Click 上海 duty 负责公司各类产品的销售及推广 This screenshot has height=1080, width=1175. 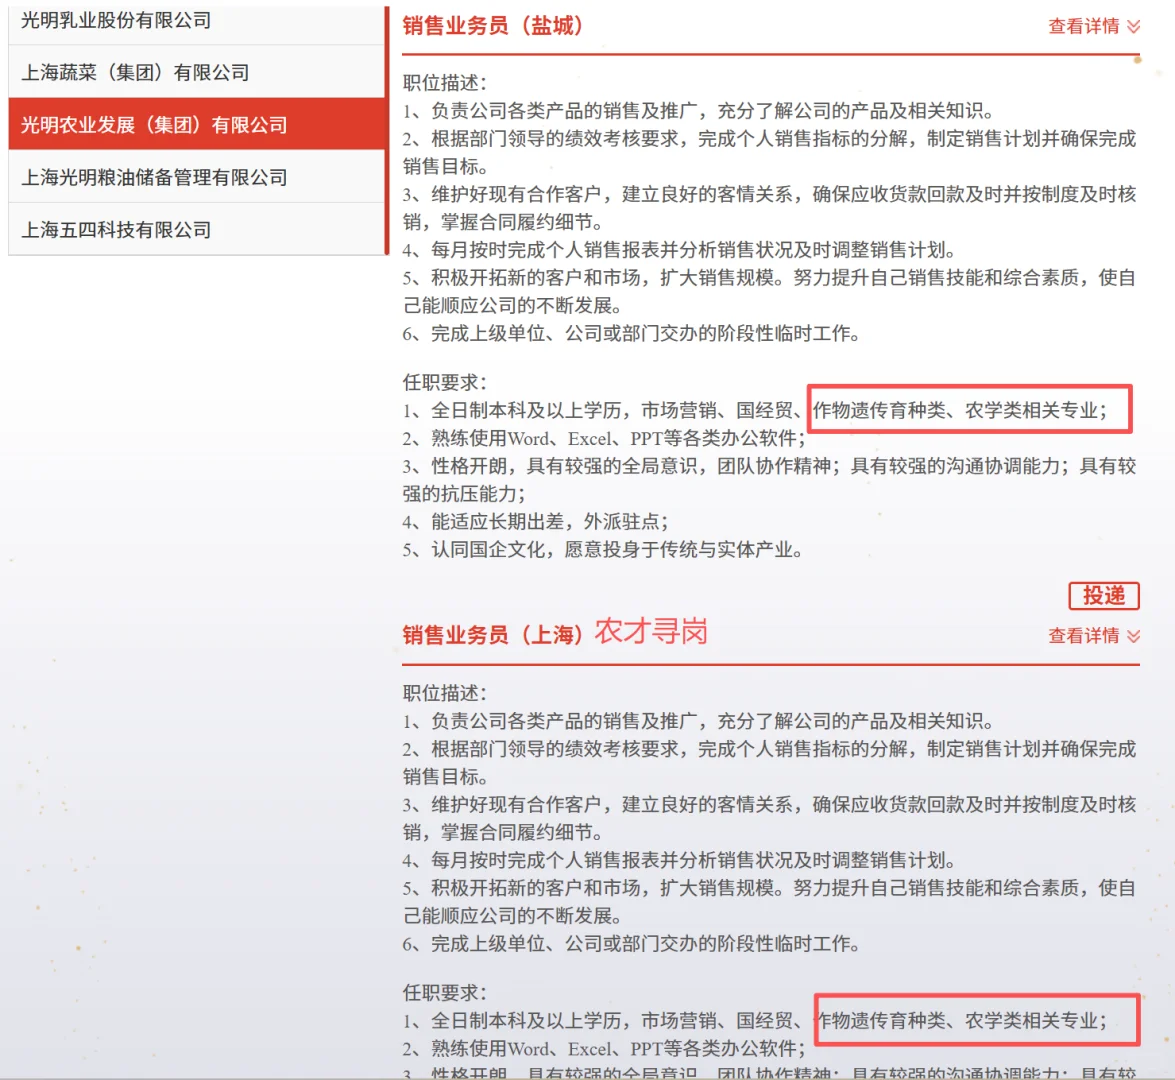pos(698,721)
